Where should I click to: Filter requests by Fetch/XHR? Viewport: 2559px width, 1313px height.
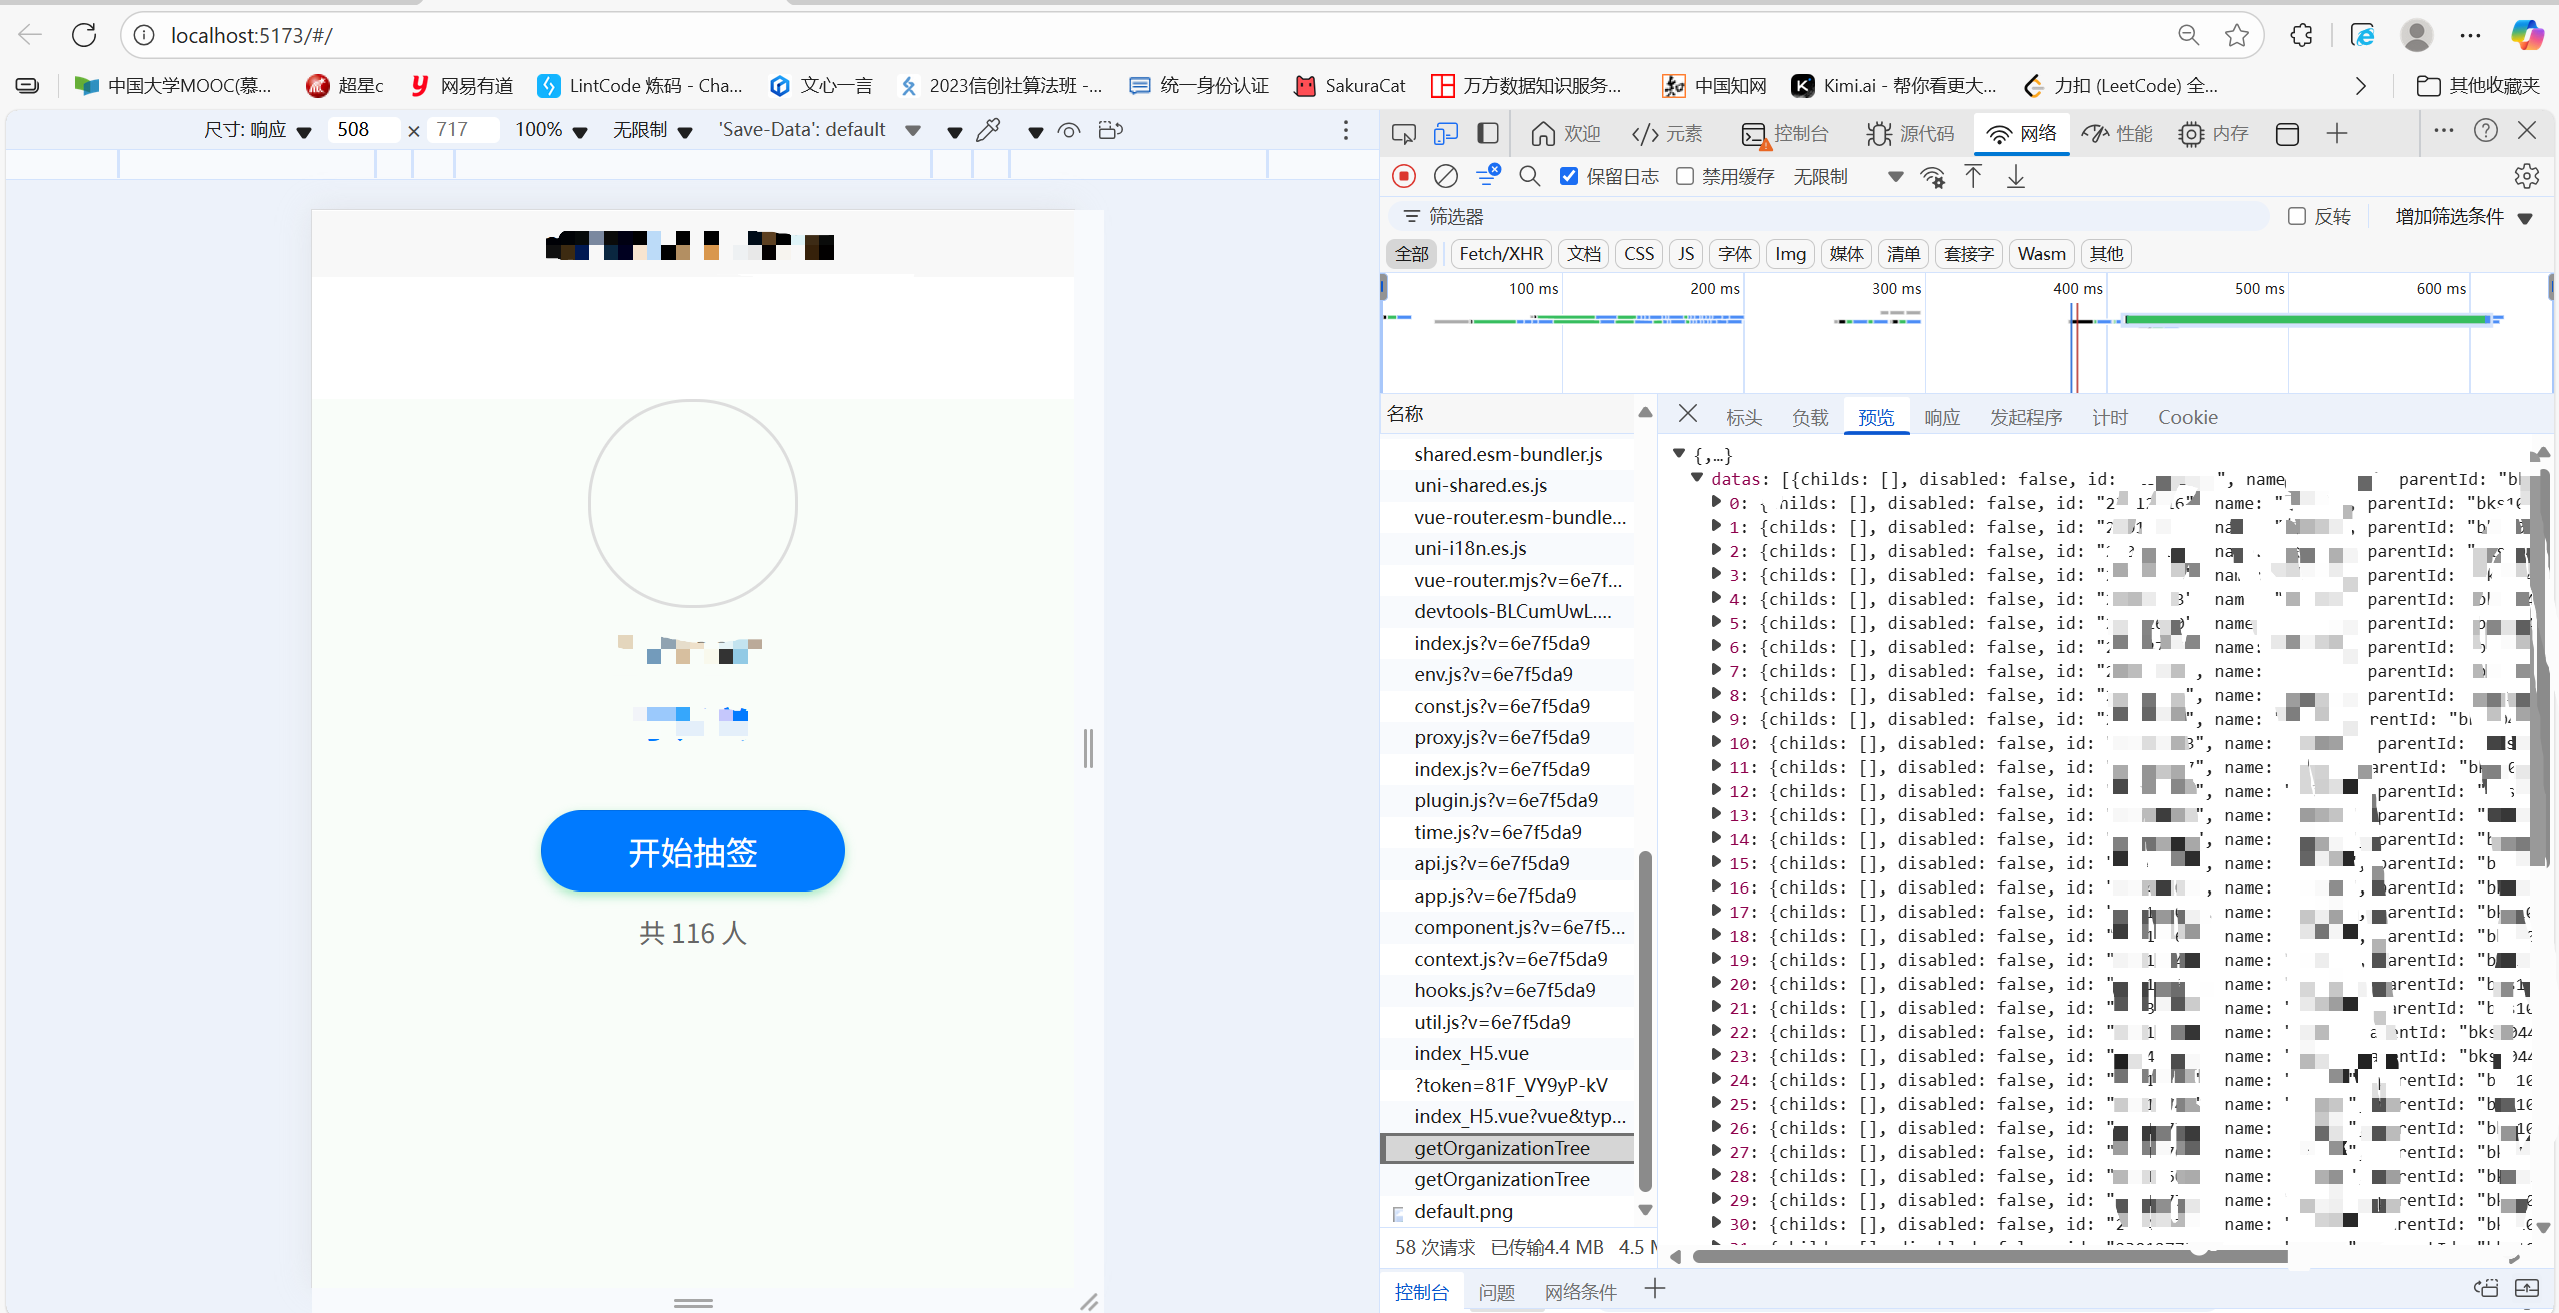(x=1500, y=253)
